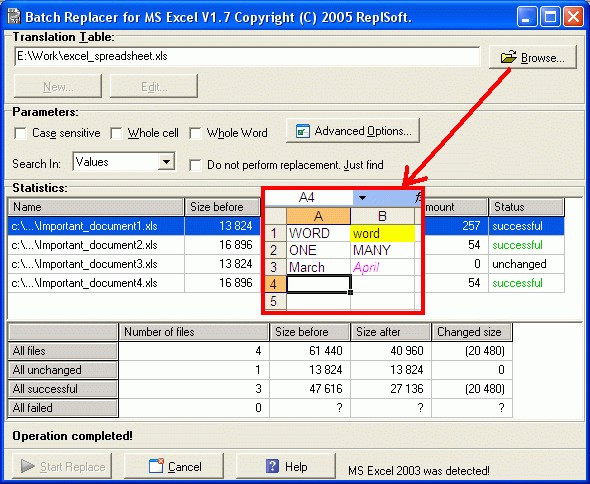Click the Translation Table path field
Image resolution: width=590 pixels, height=484 pixels.
[x=247, y=56]
